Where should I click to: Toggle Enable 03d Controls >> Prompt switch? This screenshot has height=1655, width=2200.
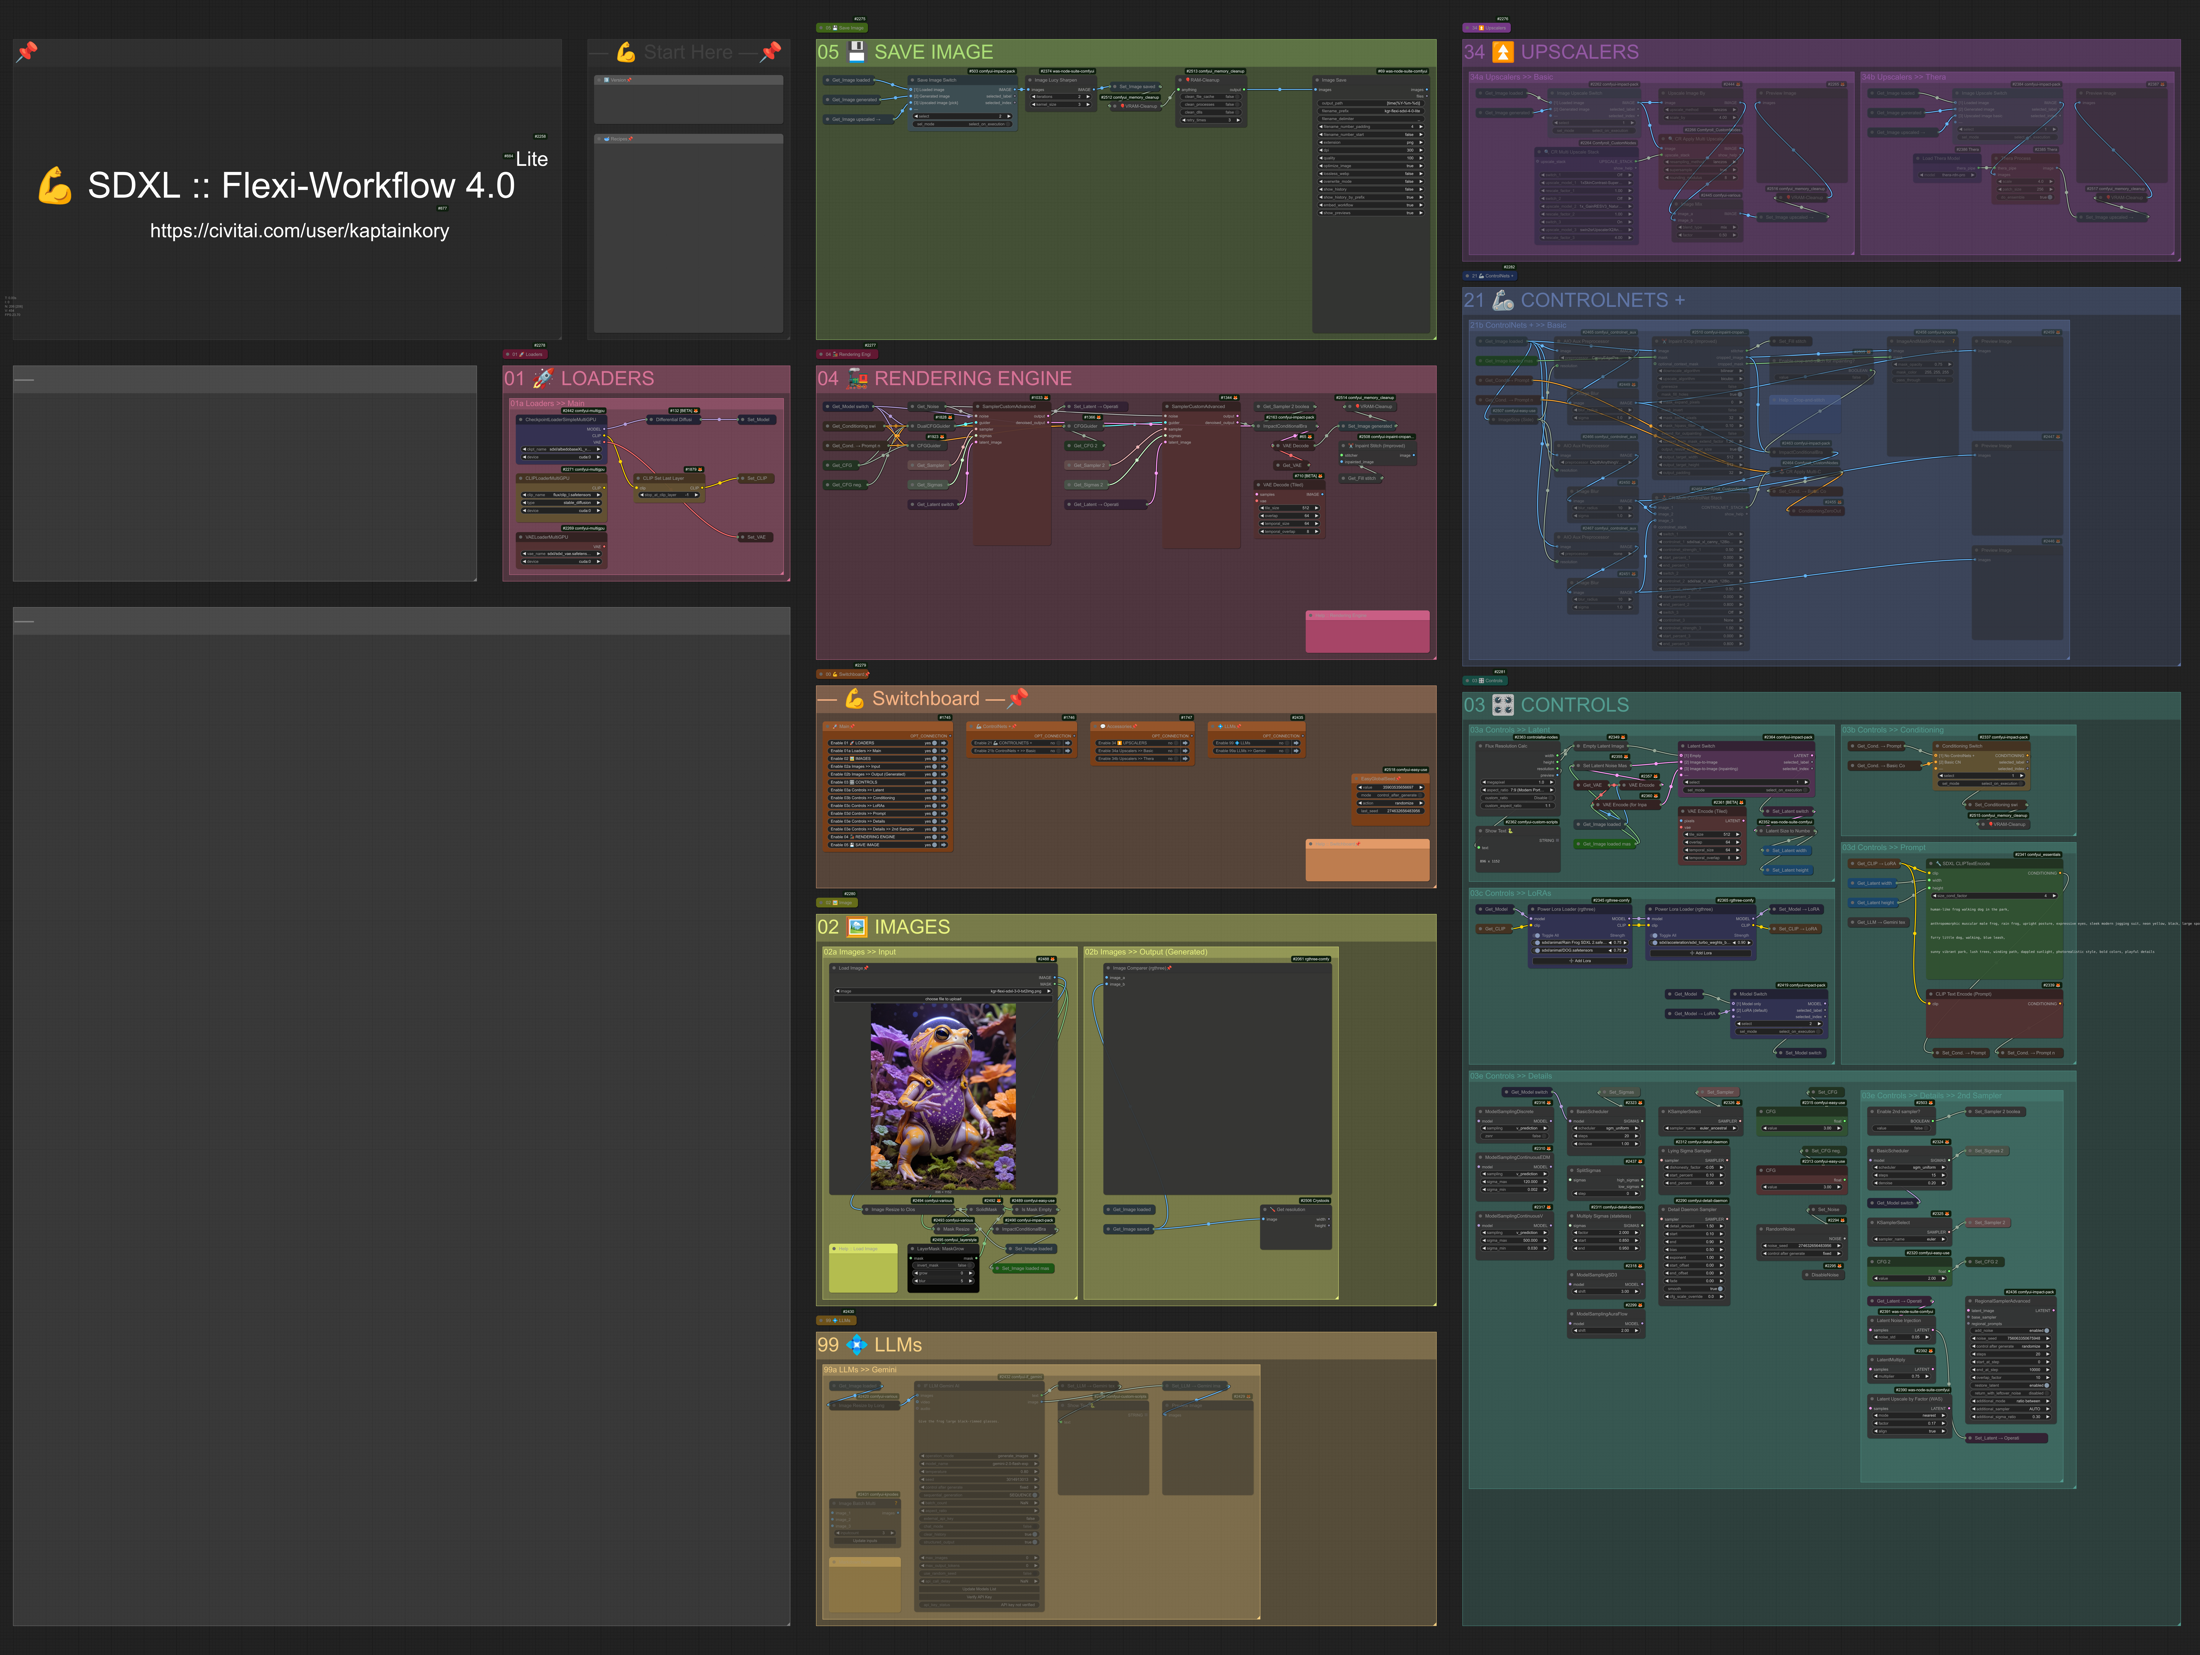coord(934,813)
